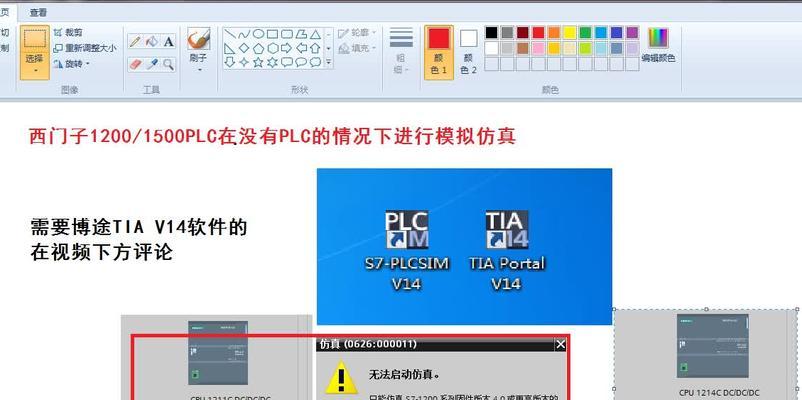Choose the Six-point star shape
Viewport: 802px width, 400px height.
tap(273, 62)
